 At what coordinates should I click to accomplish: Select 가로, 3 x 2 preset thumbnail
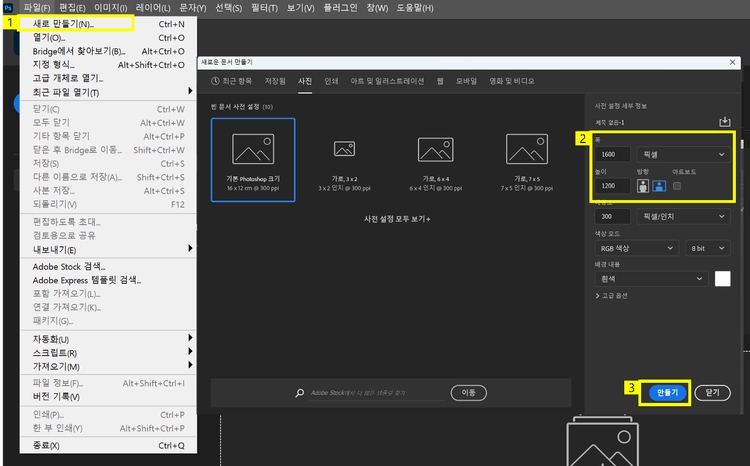344,160
